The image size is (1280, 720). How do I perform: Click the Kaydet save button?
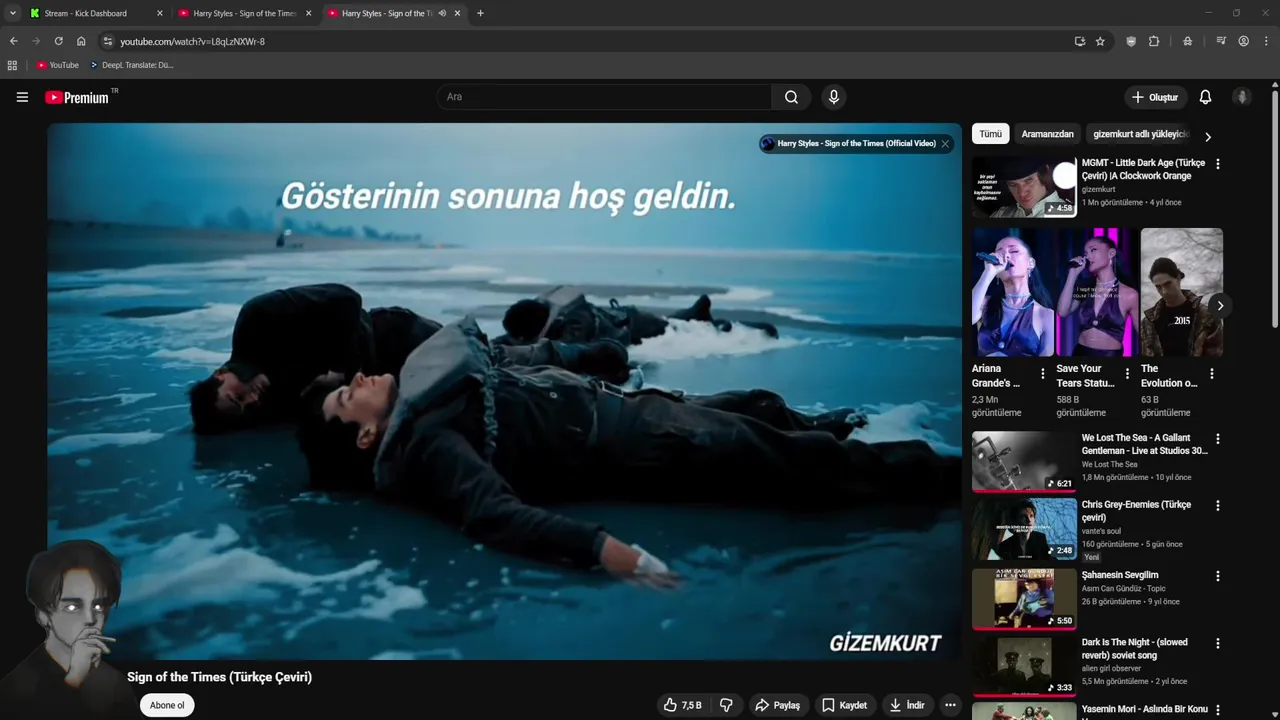coord(845,705)
